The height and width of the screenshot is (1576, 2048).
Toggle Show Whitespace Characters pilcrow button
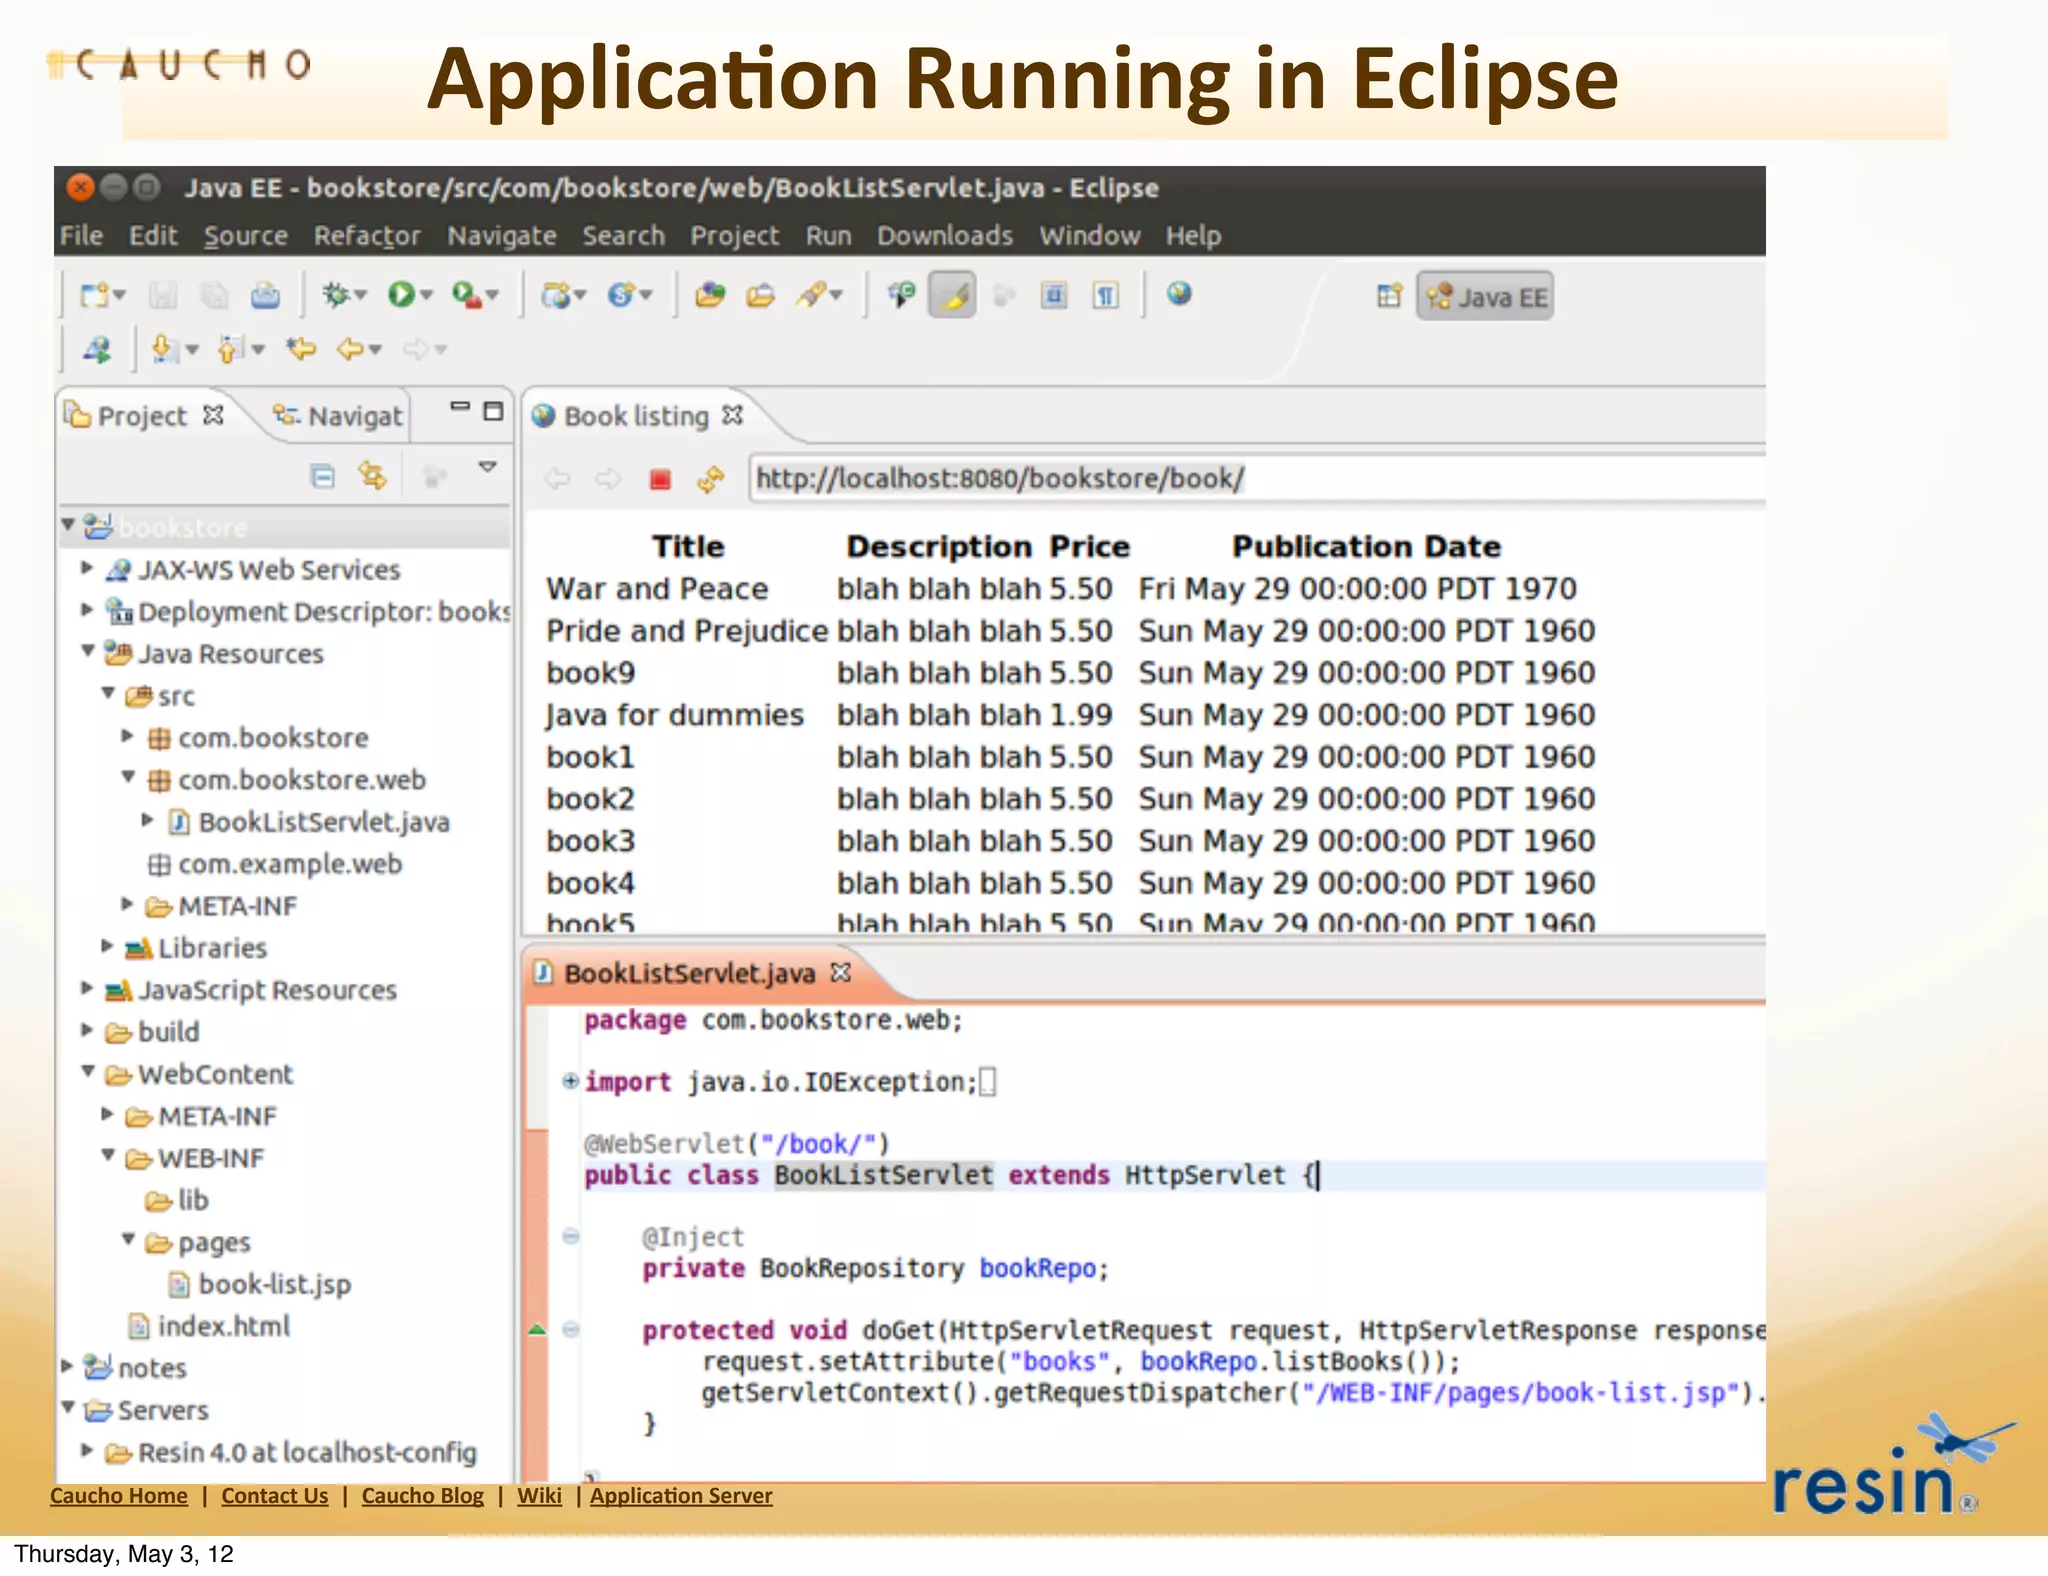[x=1105, y=295]
